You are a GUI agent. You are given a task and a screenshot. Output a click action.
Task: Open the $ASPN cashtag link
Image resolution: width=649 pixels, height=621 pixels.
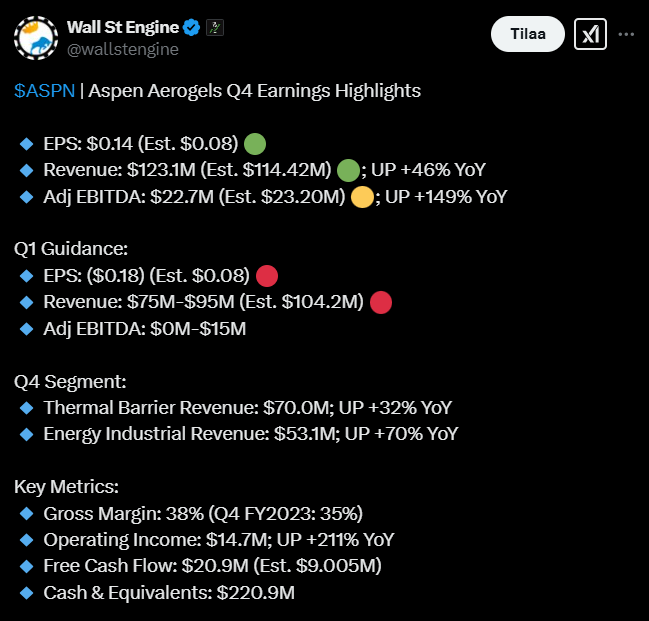43,91
